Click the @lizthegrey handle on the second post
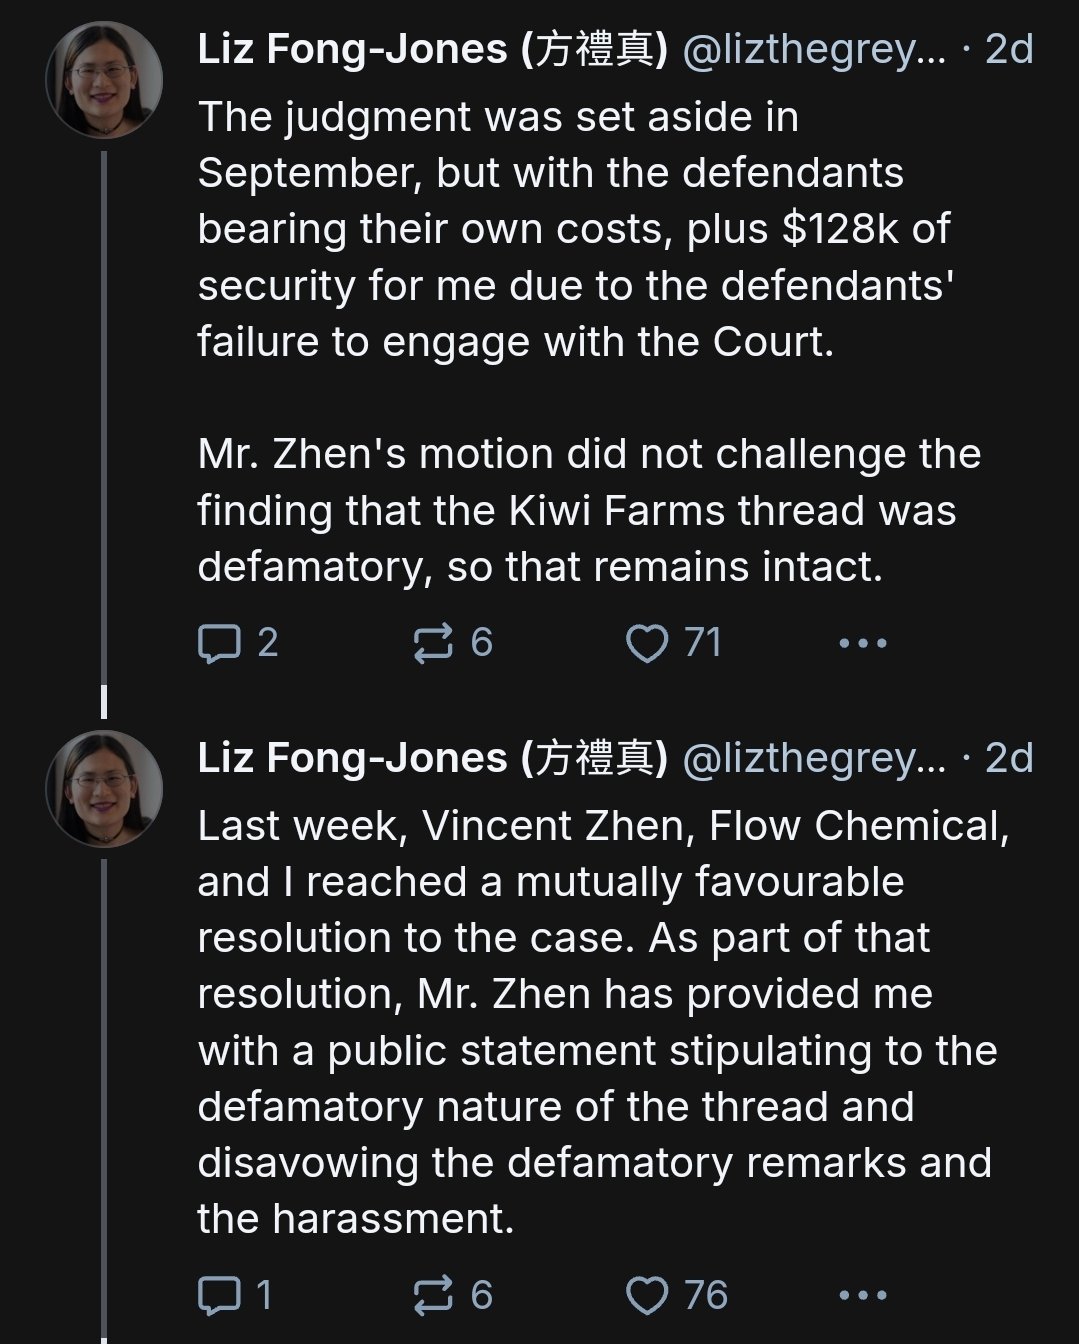Screen dimensions: 1079x1344 click(x=813, y=759)
